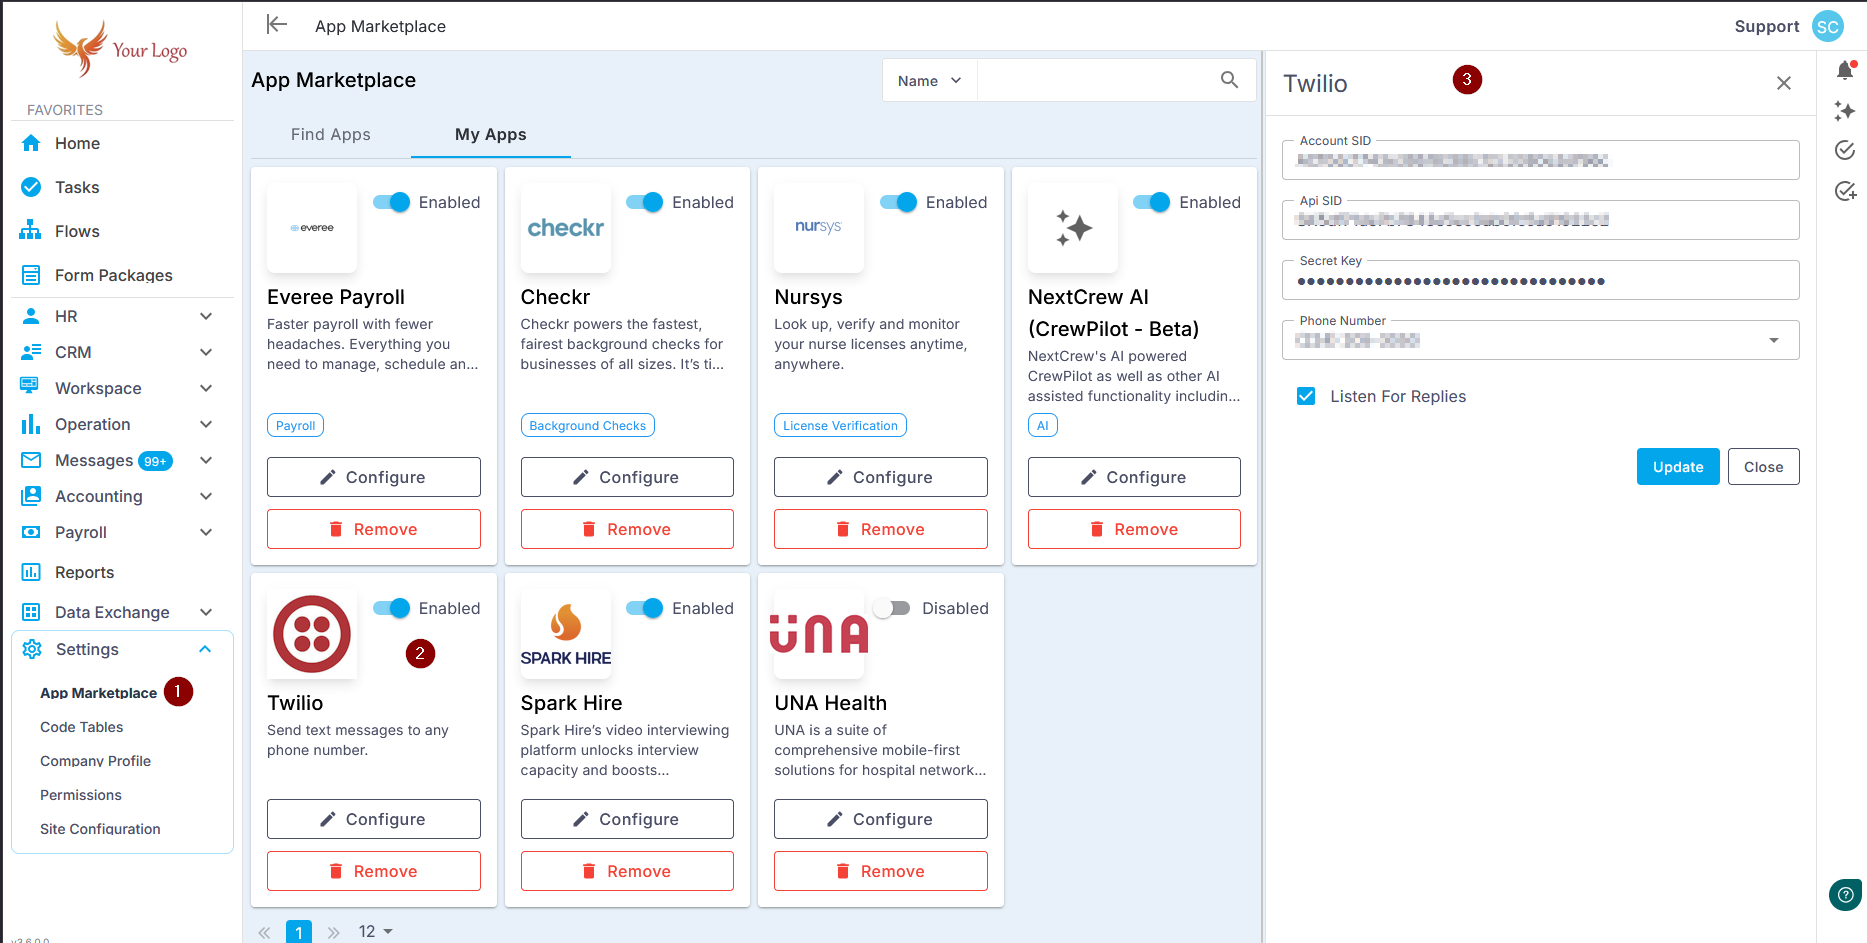Viewport: 1867px width, 943px height.
Task: Open the add-task check-plus icon in right rail
Action: pos(1845,191)
